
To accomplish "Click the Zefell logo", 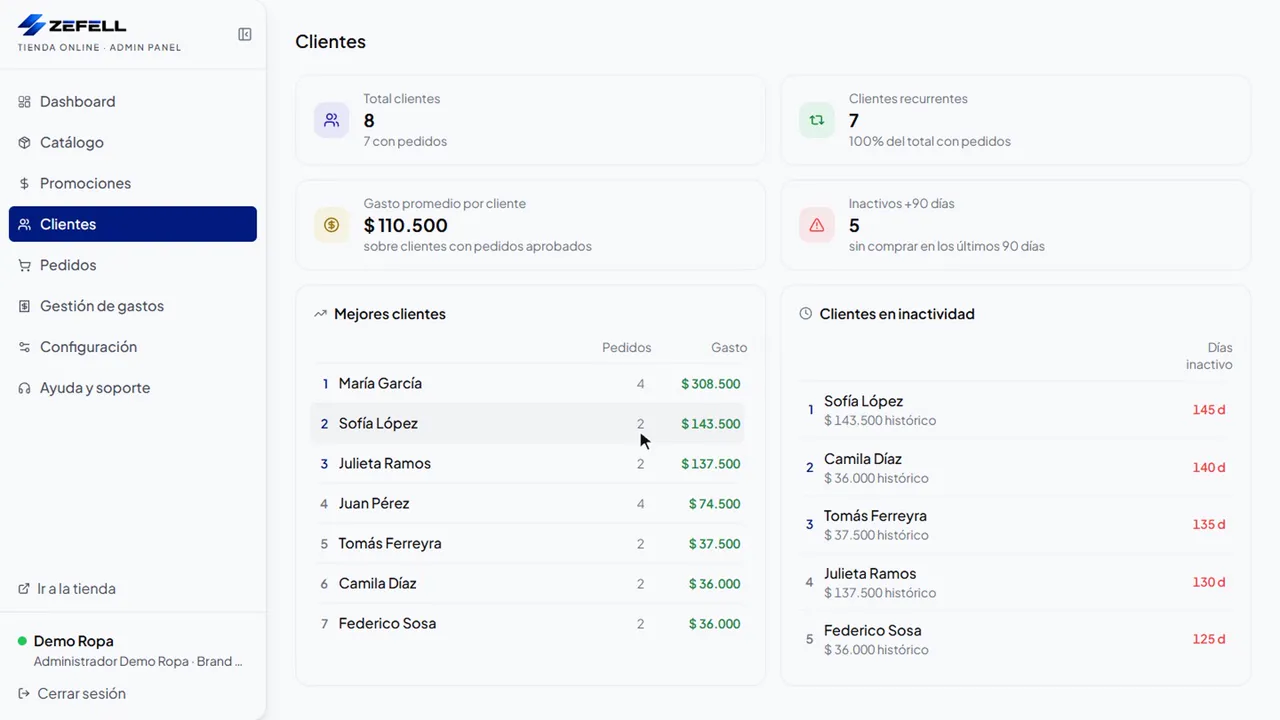I will coord(72,25).
